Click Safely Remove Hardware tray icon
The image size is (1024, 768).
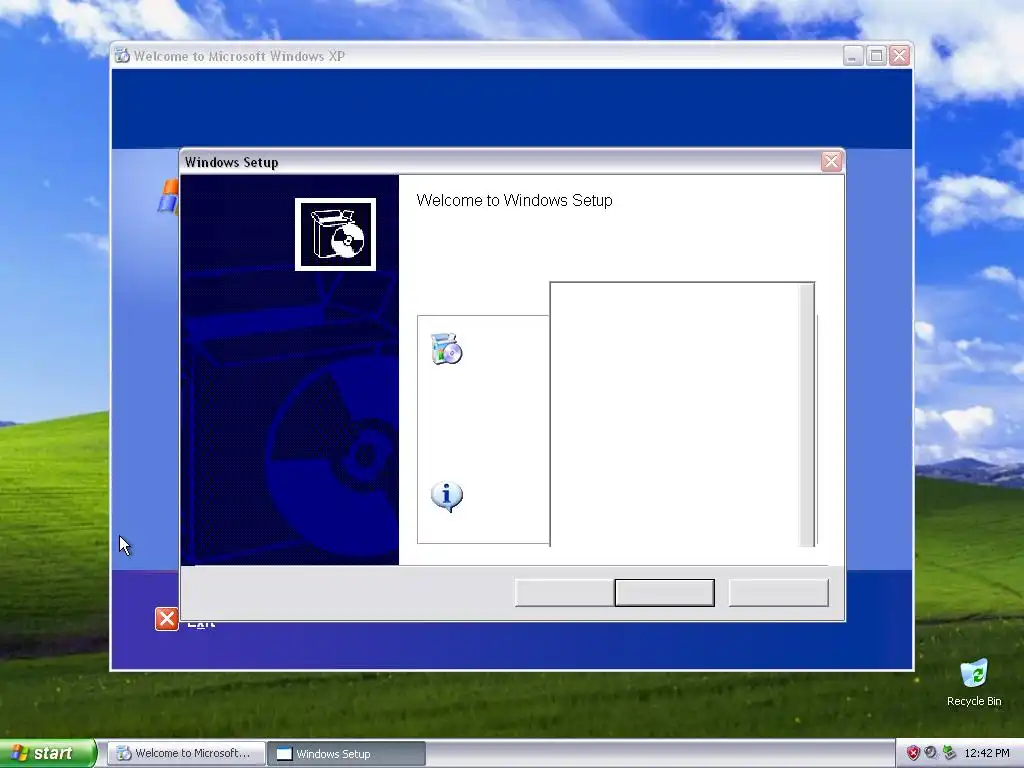coord(949,753)
